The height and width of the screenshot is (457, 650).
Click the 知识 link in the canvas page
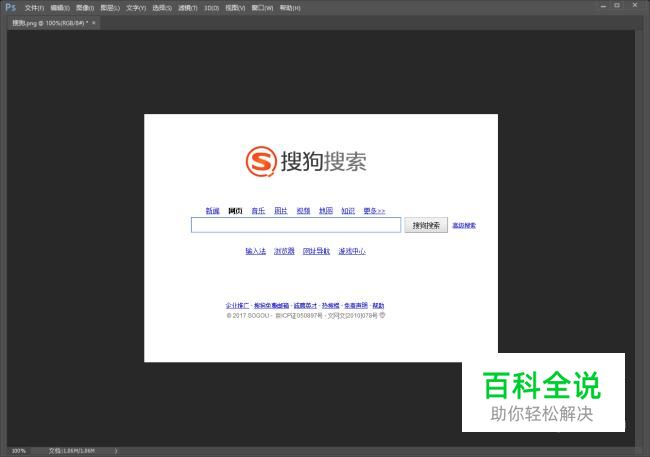348,211
